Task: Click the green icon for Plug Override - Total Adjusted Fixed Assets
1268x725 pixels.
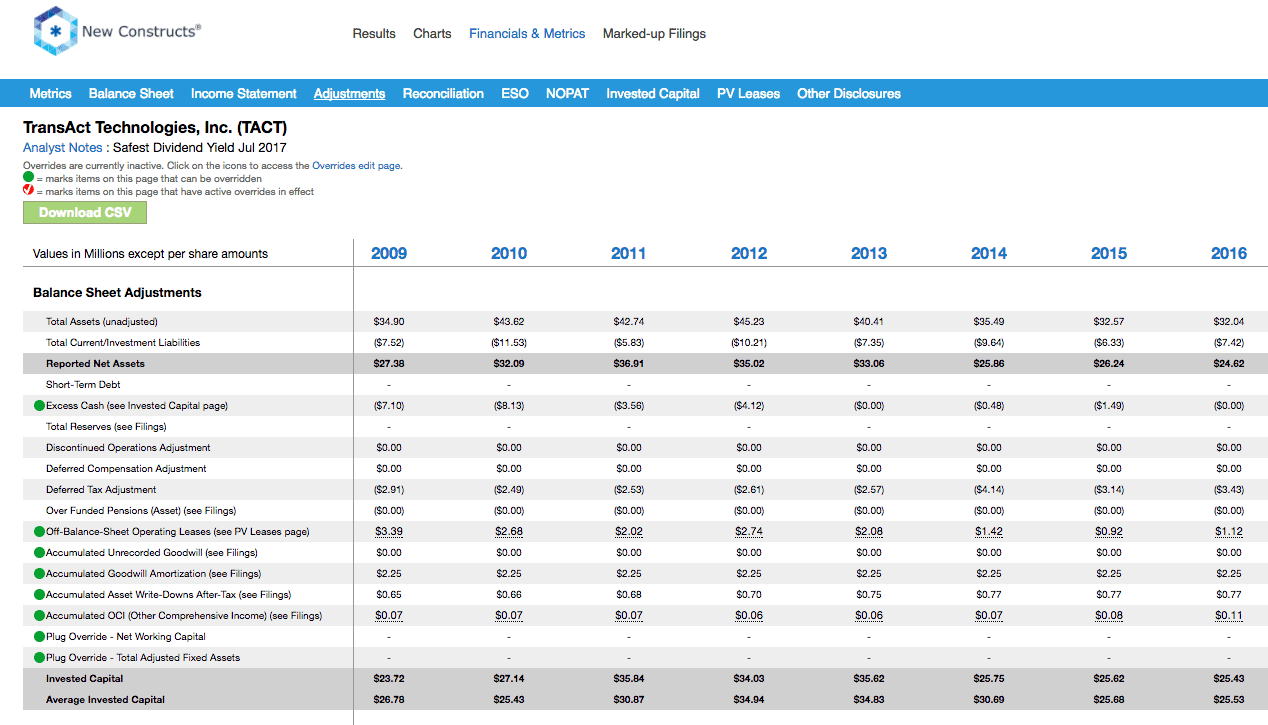Action: [39, 658]
